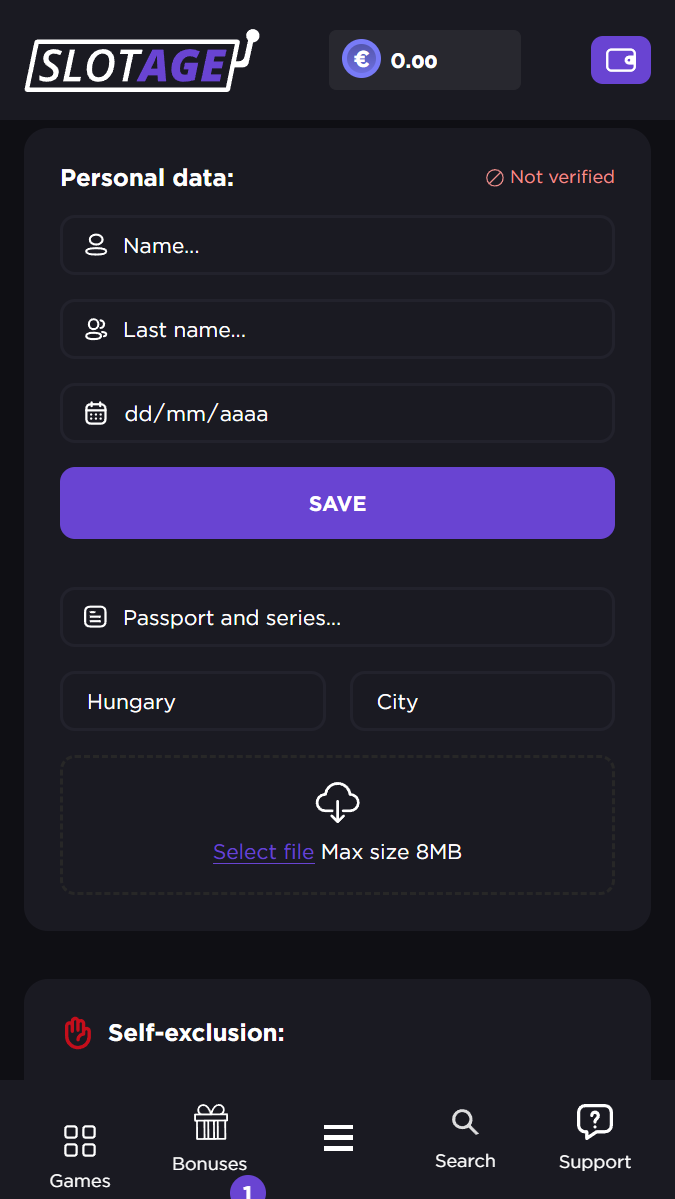Click the City input field

point(482,702)
